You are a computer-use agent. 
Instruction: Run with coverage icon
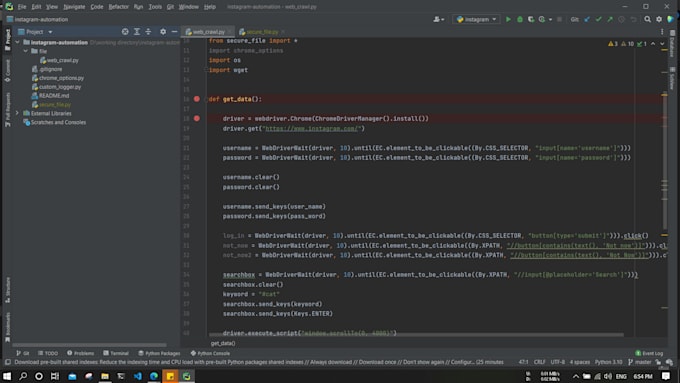click(530, 19)
